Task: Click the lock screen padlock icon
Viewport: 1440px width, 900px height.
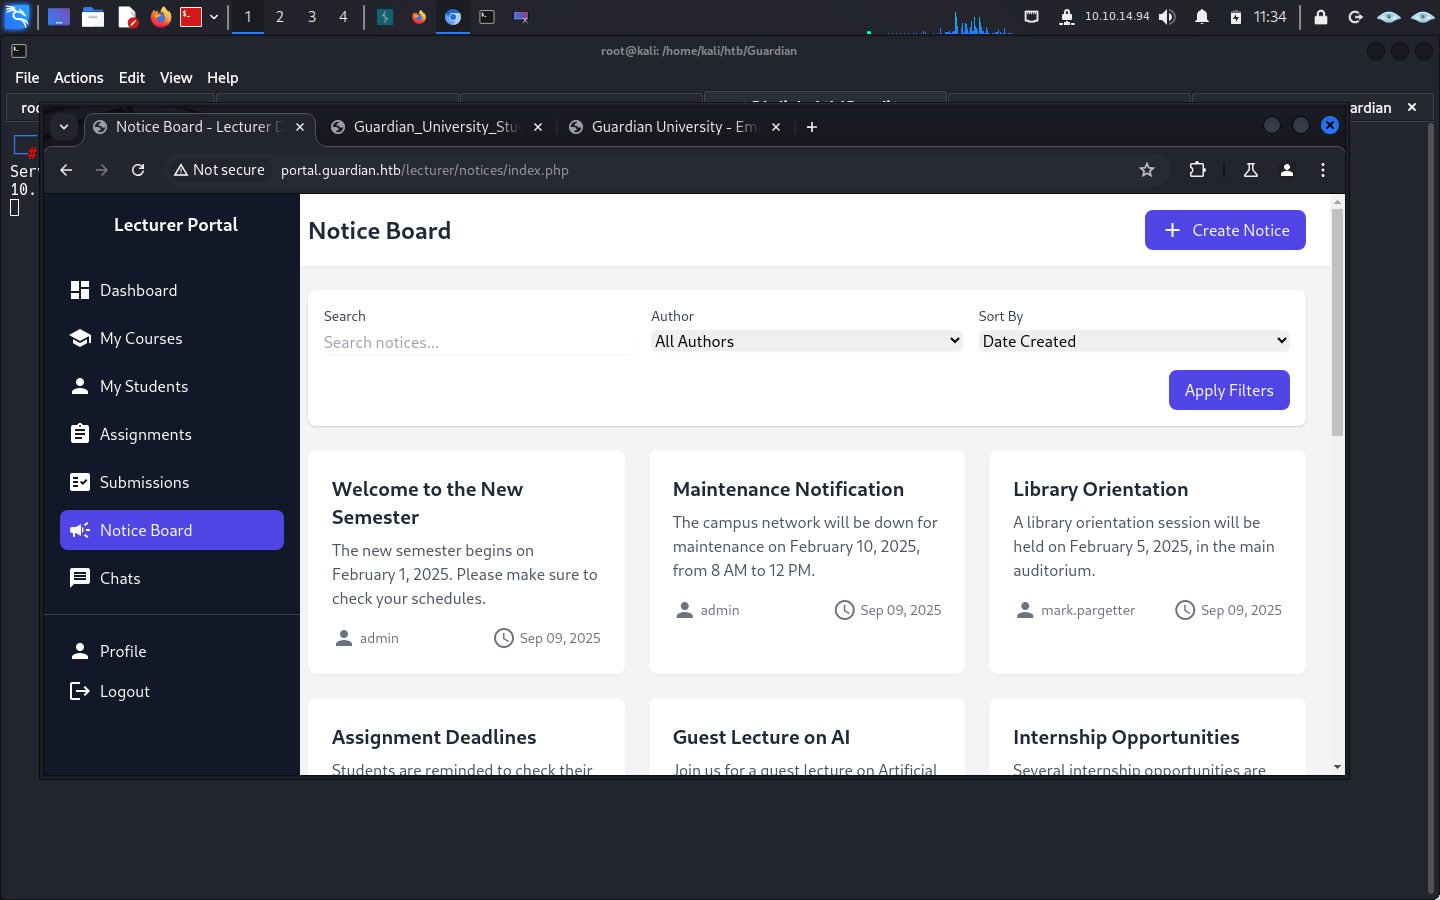Action: [1321, 17]
